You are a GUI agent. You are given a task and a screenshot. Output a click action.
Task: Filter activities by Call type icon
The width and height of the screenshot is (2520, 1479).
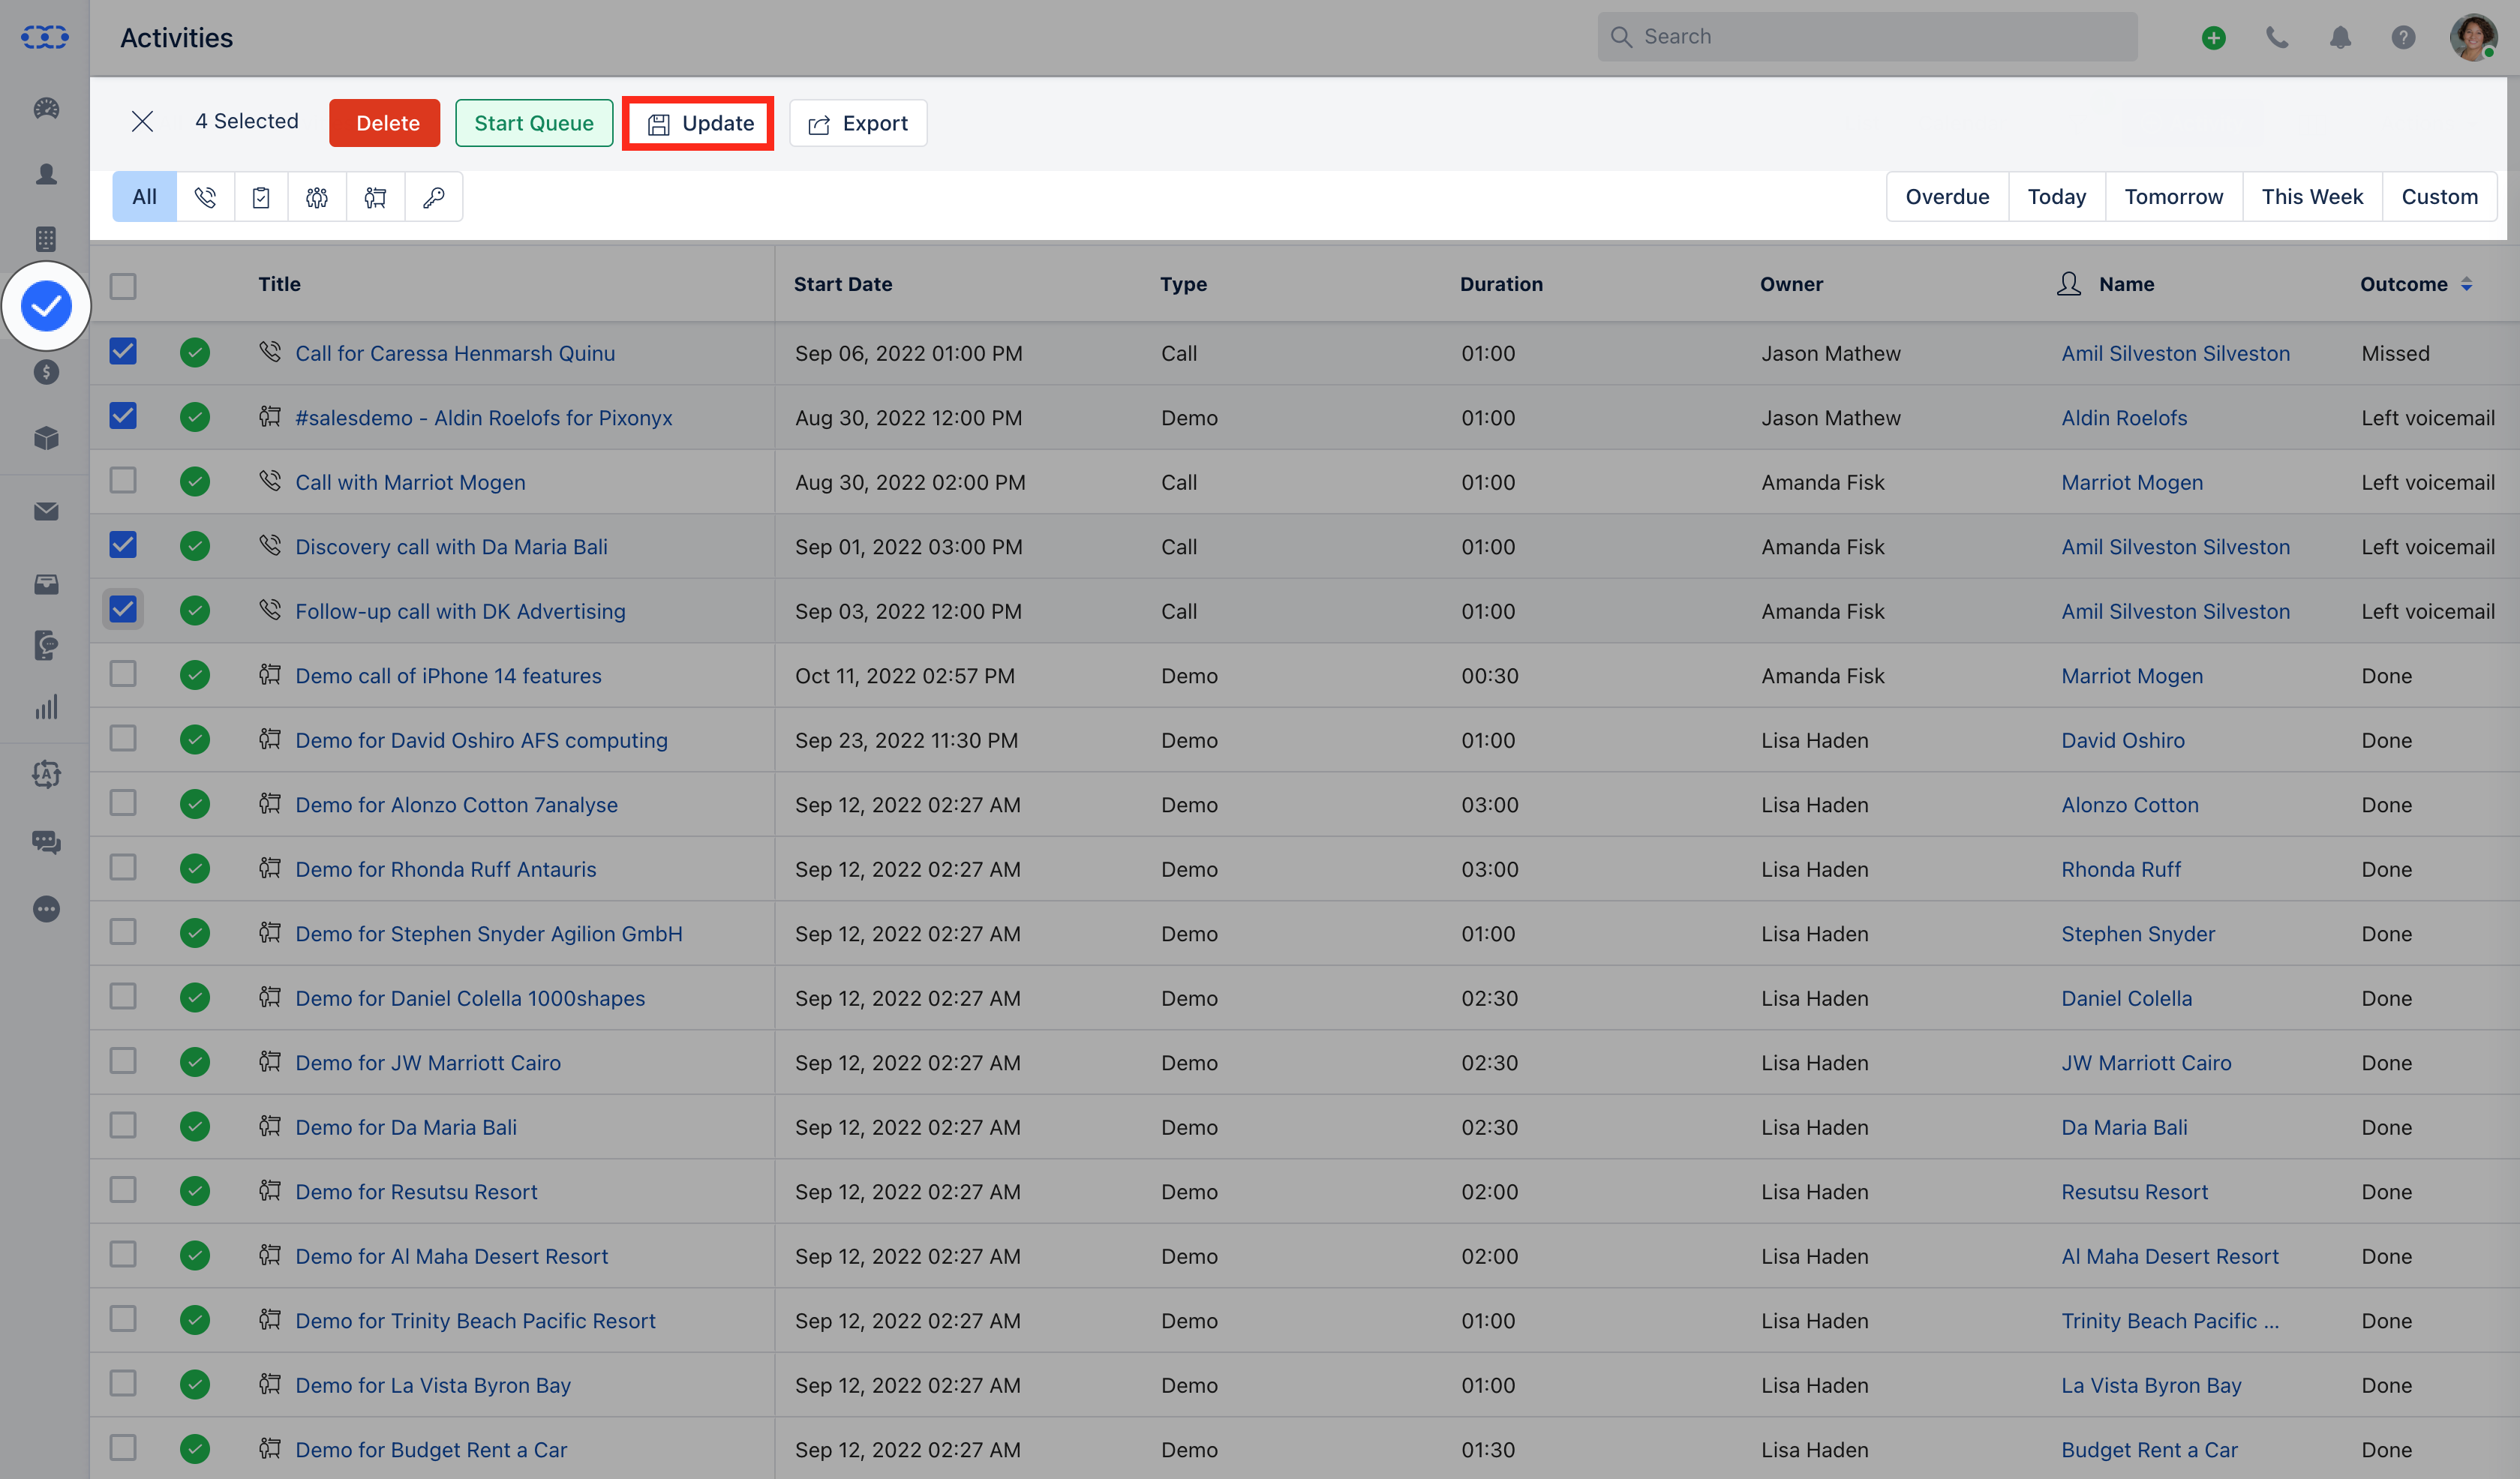point(205,197)
